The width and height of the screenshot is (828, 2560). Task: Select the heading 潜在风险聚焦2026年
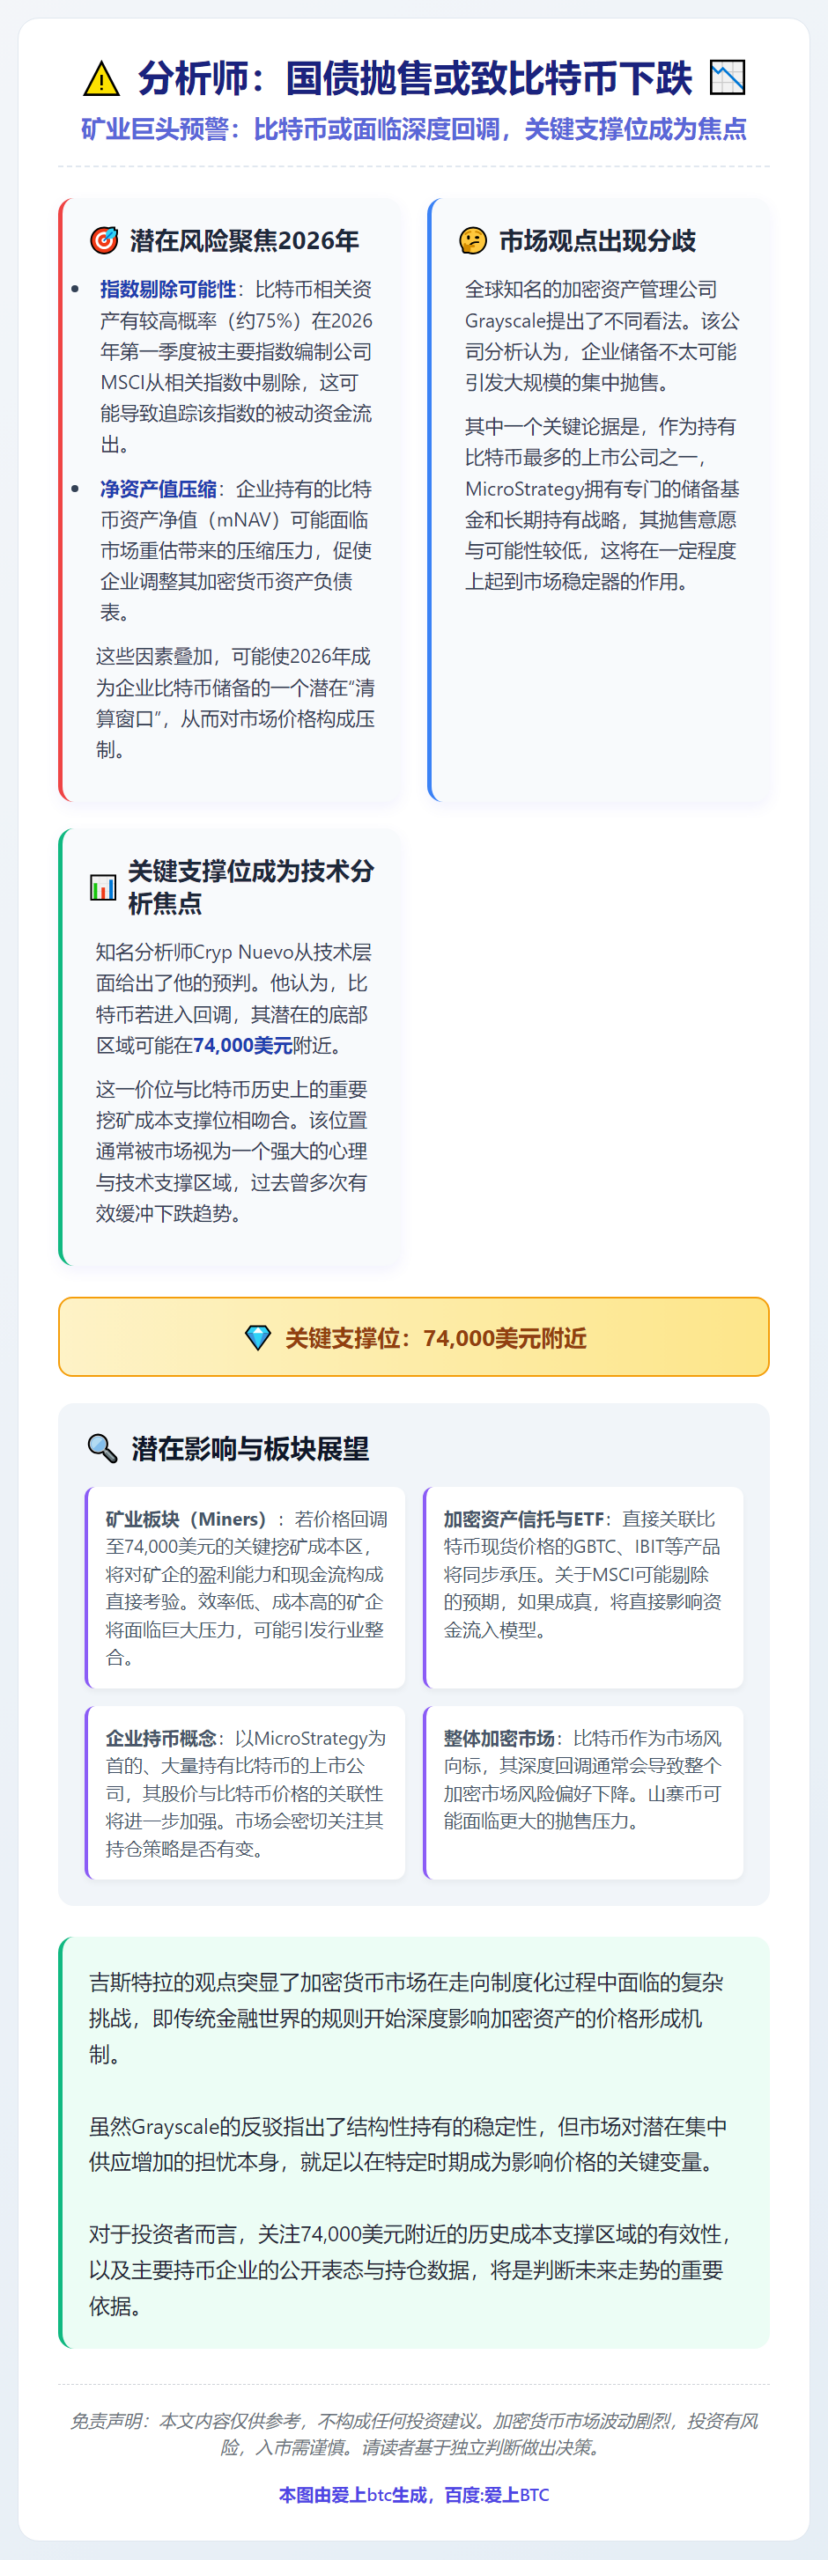[x=245, y=241]
